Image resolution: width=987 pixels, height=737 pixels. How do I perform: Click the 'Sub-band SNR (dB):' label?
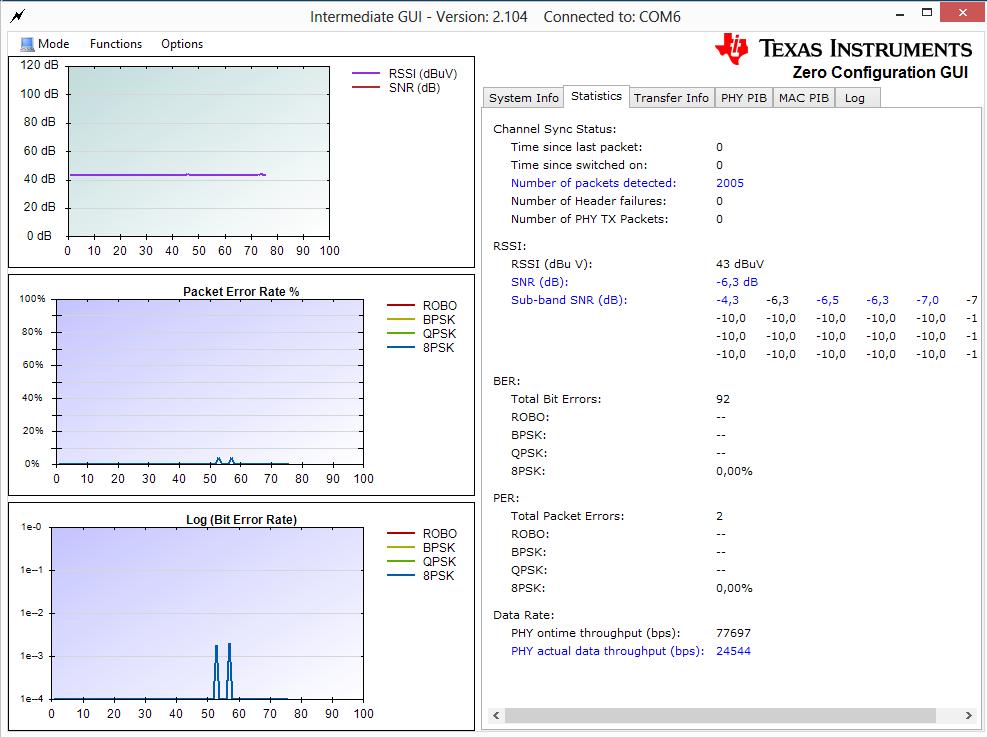point(569,300)
